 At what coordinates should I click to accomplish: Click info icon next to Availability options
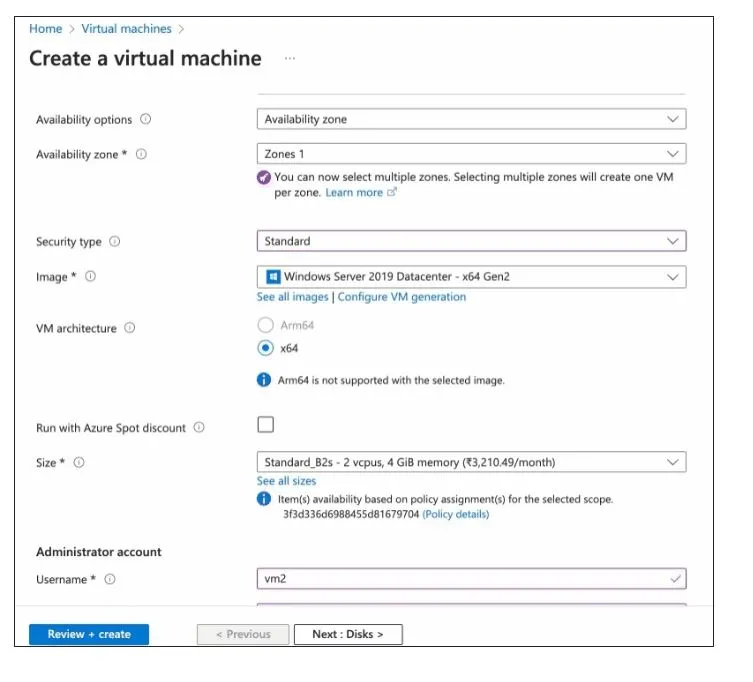[146, 119]
